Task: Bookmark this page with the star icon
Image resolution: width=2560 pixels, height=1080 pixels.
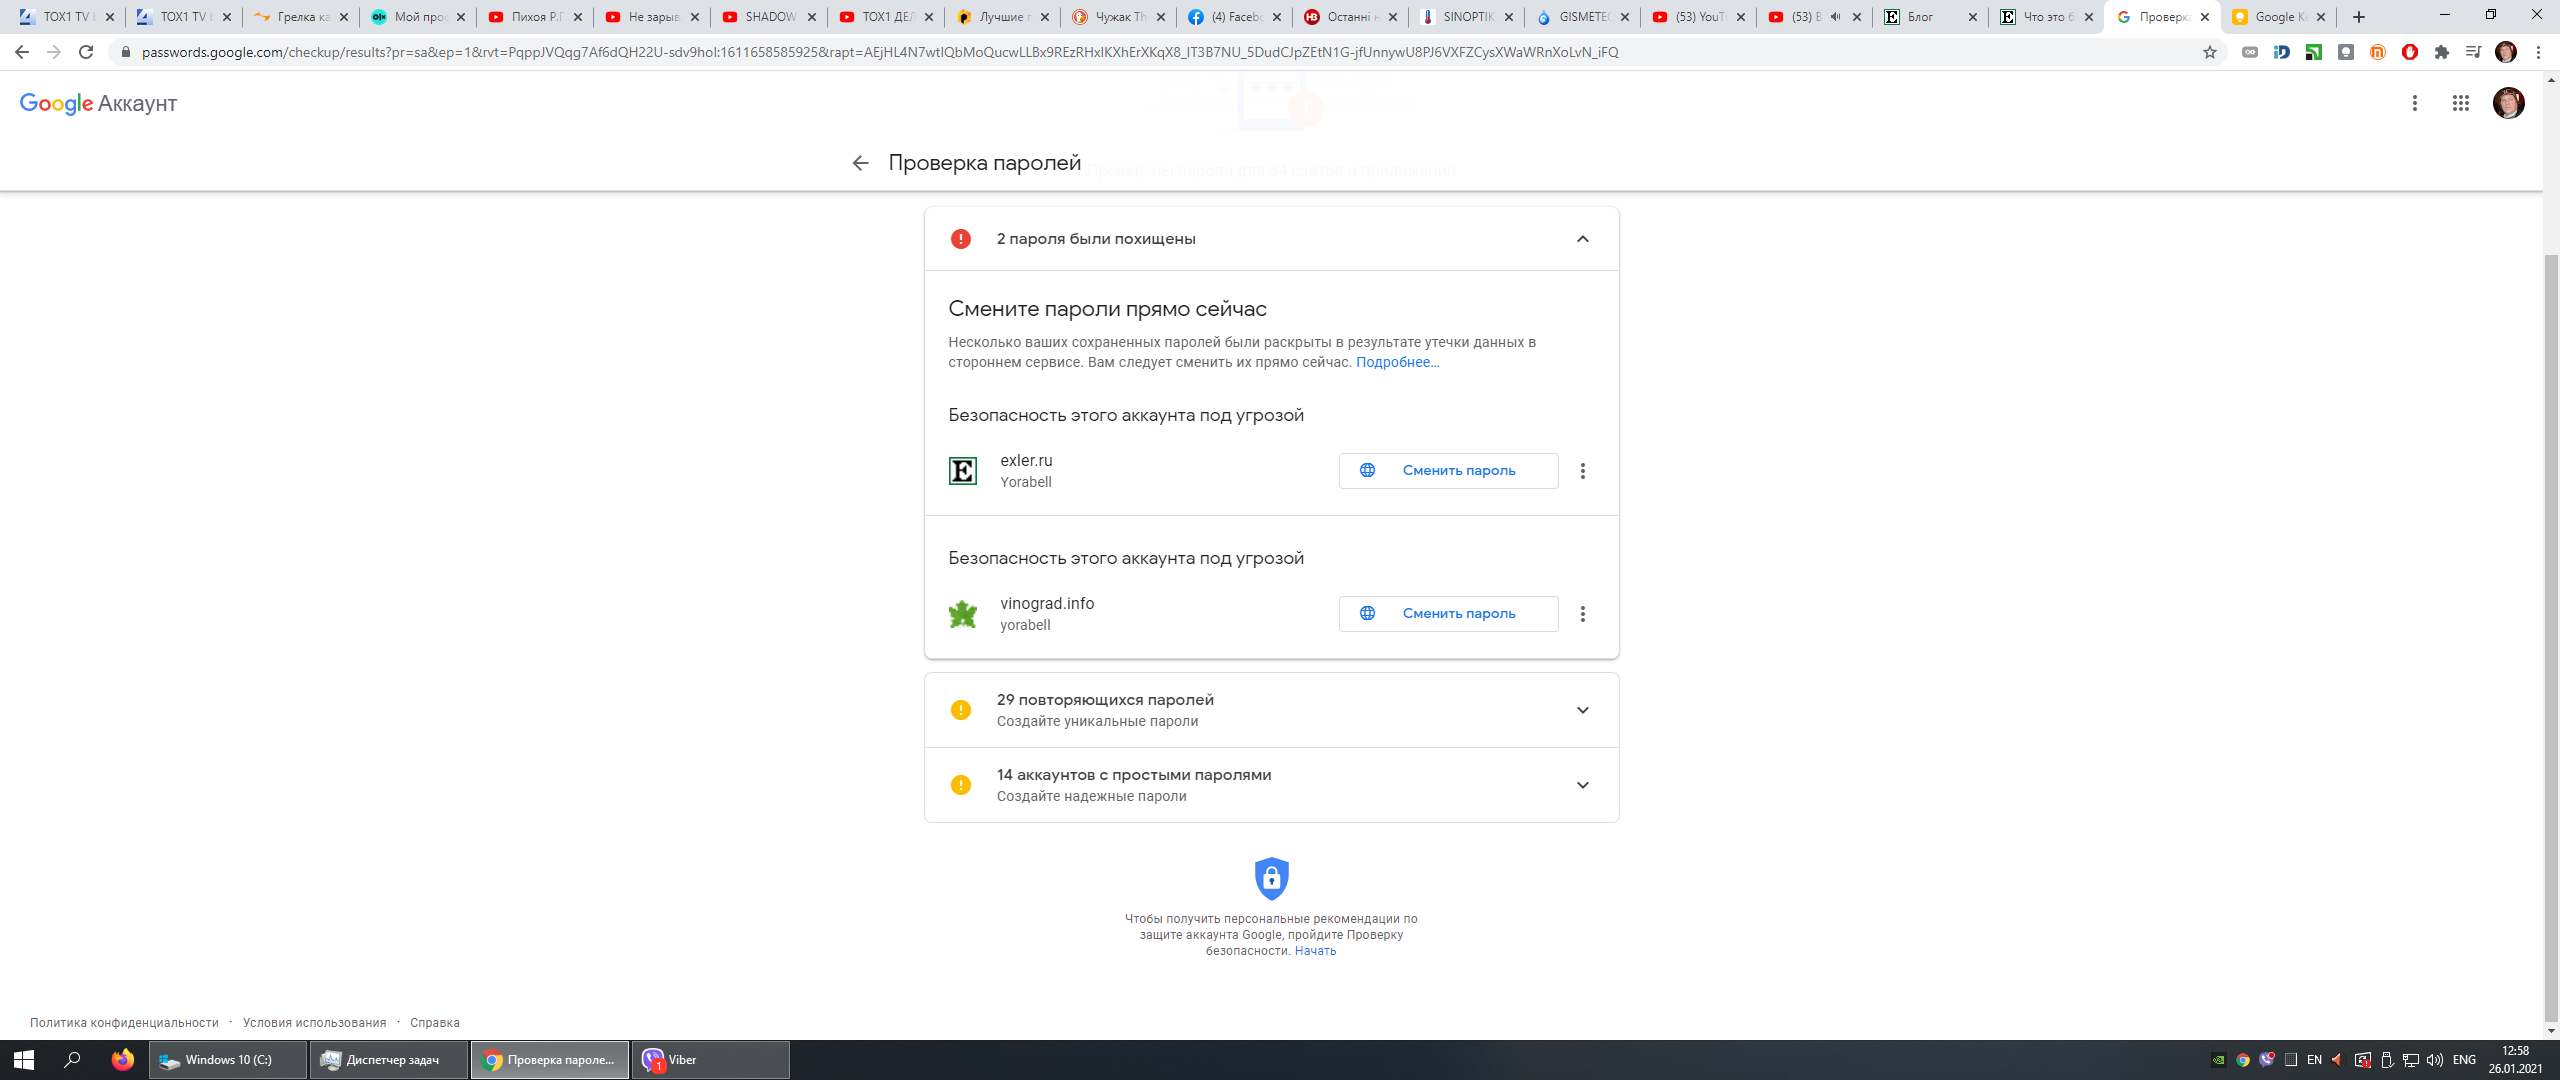Action: (2209, 52)
